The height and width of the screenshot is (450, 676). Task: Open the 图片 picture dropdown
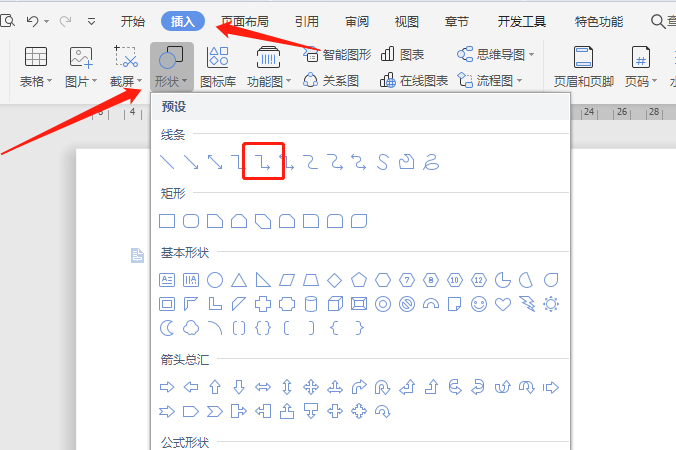point(81,67)
